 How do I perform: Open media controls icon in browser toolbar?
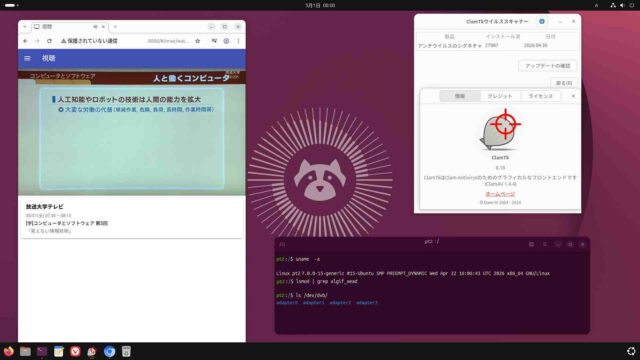click(214, 41)
